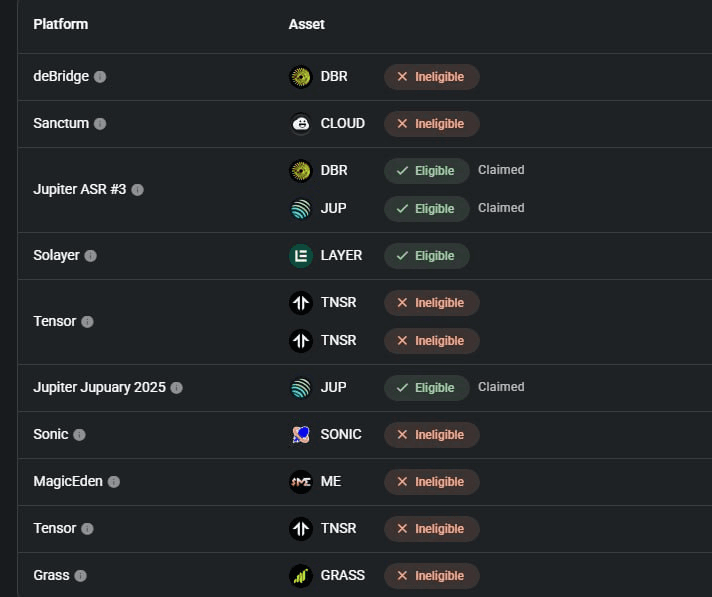The image size is (712, 597).
Task: Click the JUP icon in Jupiter Jupuary 2025 row
Action: pos(301,388)
